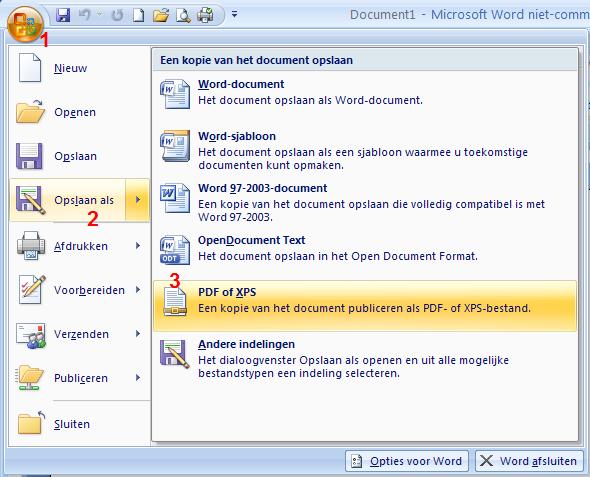Click the Andere indelingen floppy-pencil icon
Screen dimensions: 590x477
[175, 354]
